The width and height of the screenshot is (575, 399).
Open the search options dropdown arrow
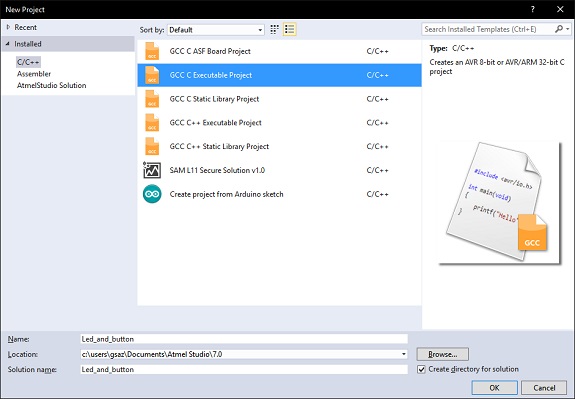(x=567, y=29)
